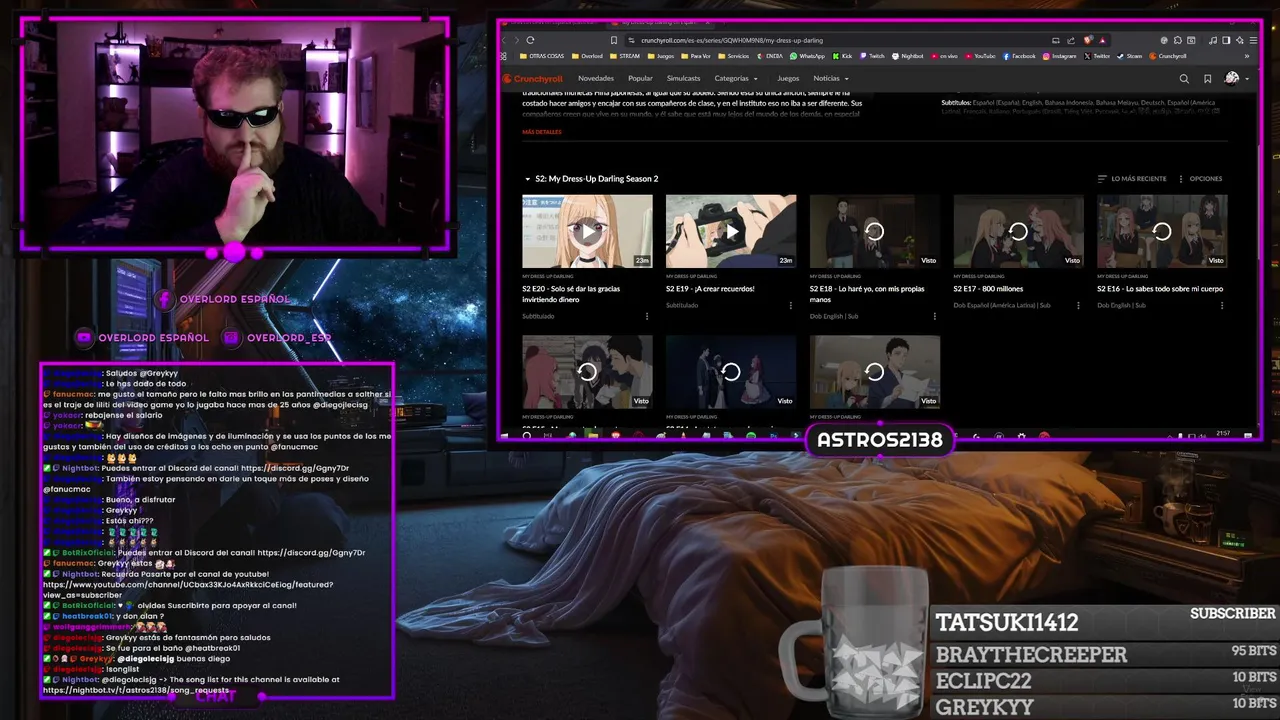The width and height of the screenshot is (1280, 720).
Task: Open the Brave Rewards triangle icon
Action: tap(1102, 40)
